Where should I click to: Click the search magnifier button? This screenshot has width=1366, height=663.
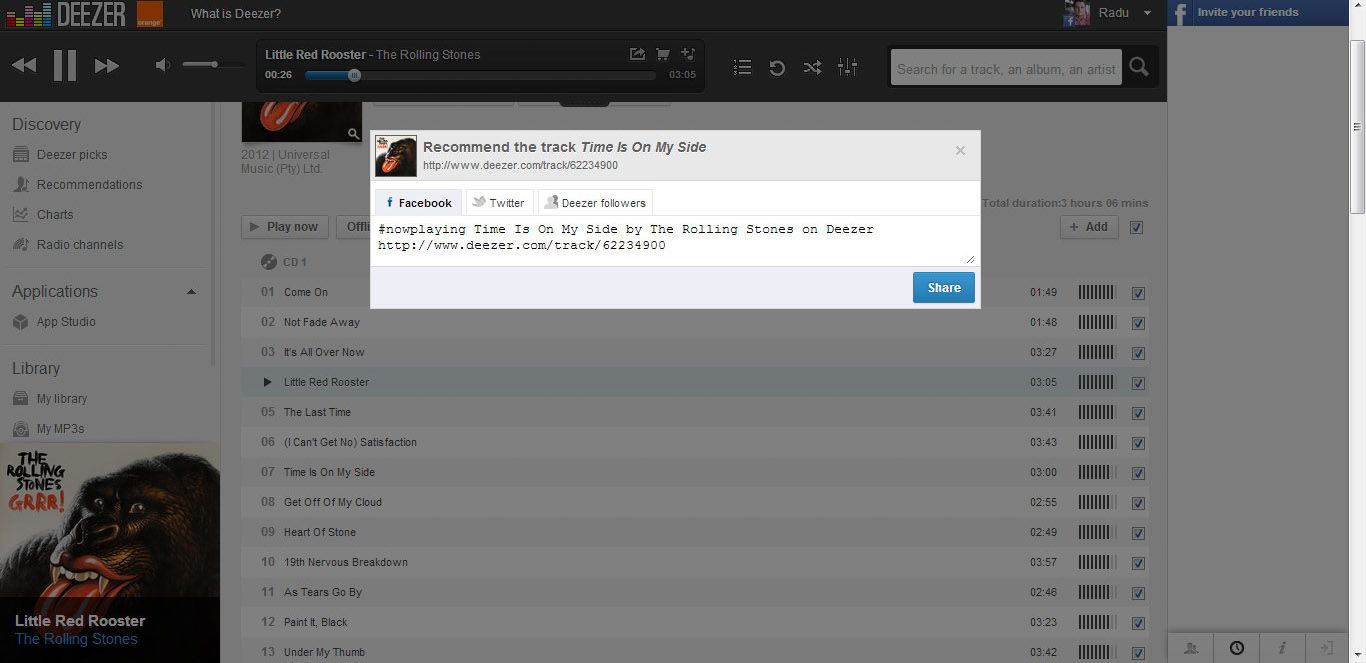[x=1138, y=67]
